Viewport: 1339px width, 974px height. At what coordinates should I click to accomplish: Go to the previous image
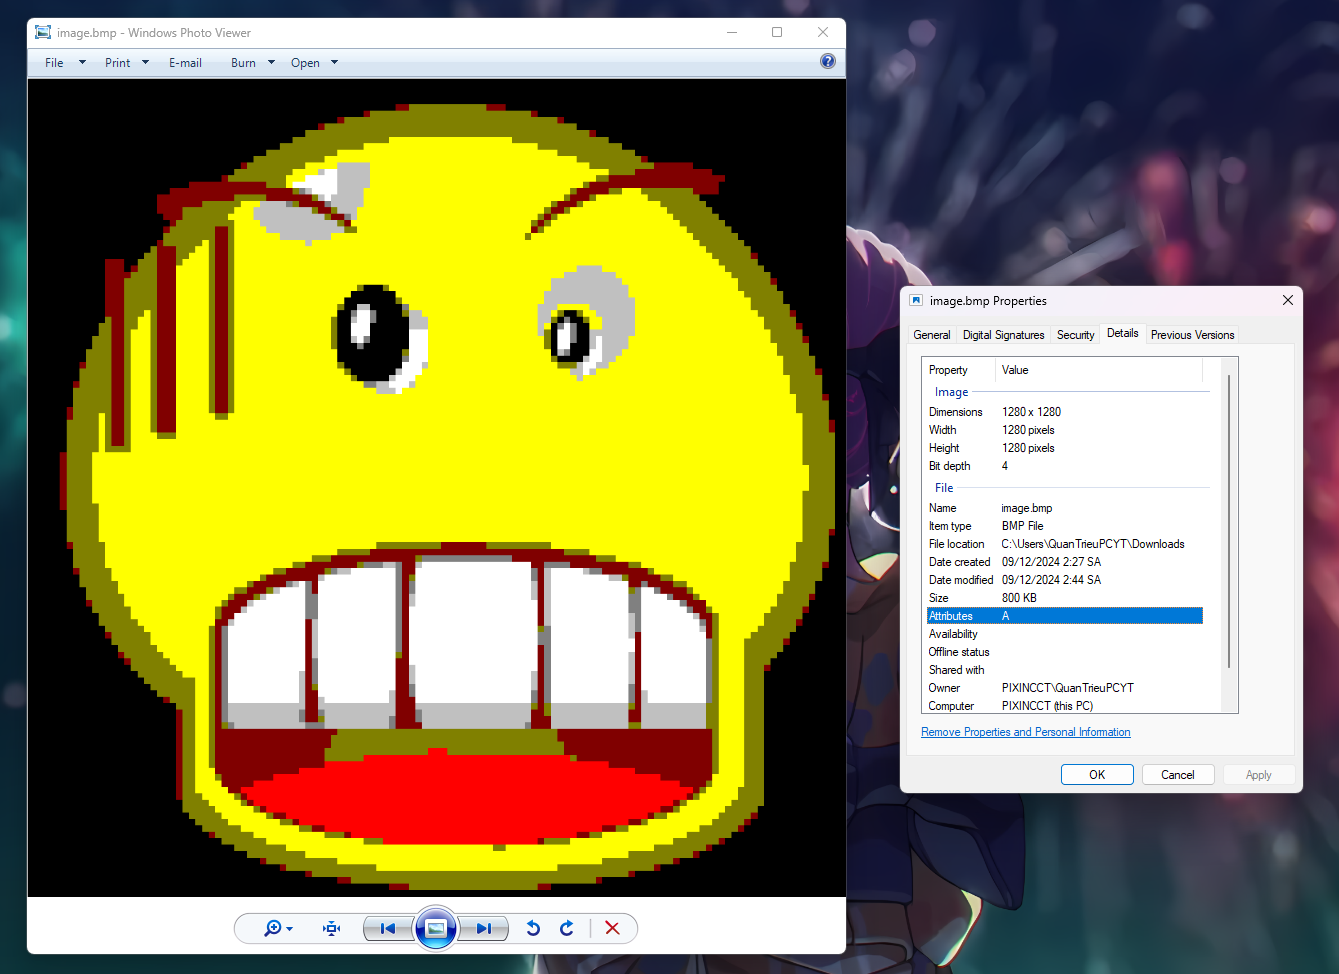click(x=388, y=929)
